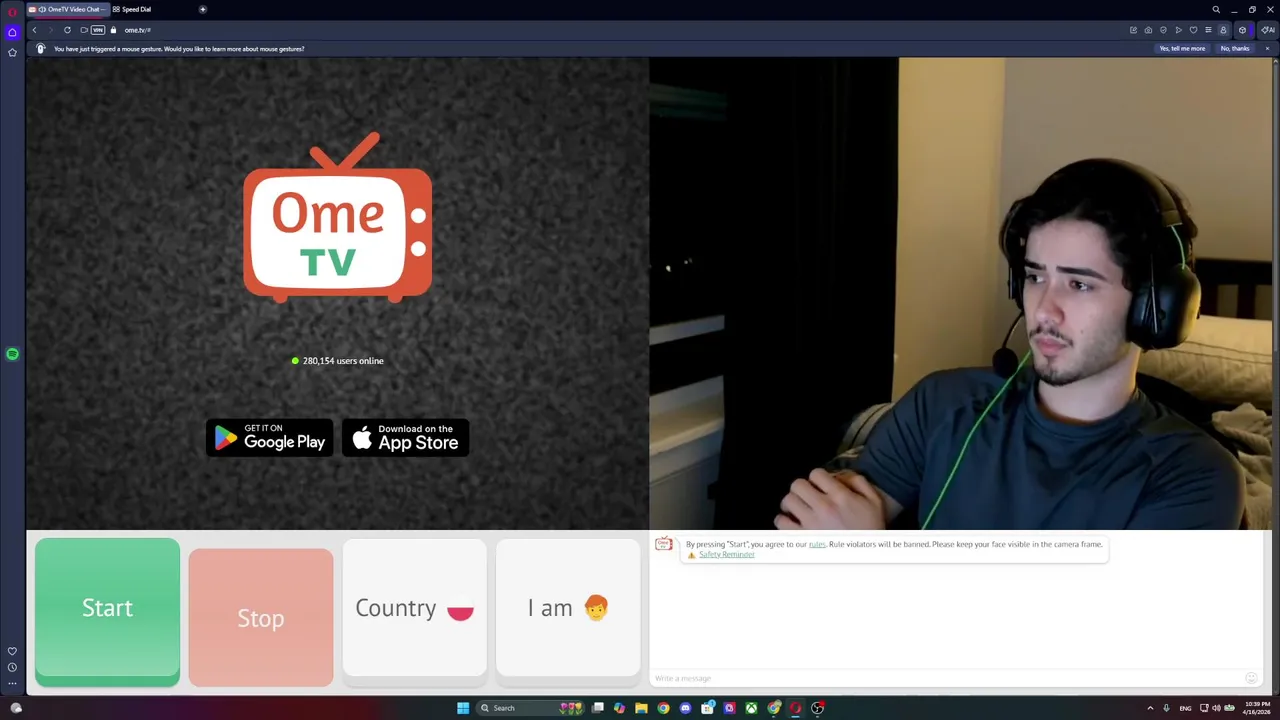Open the Xbox app from taskbar
Screen dimensions: 1280x720
[x=751, y=708]
